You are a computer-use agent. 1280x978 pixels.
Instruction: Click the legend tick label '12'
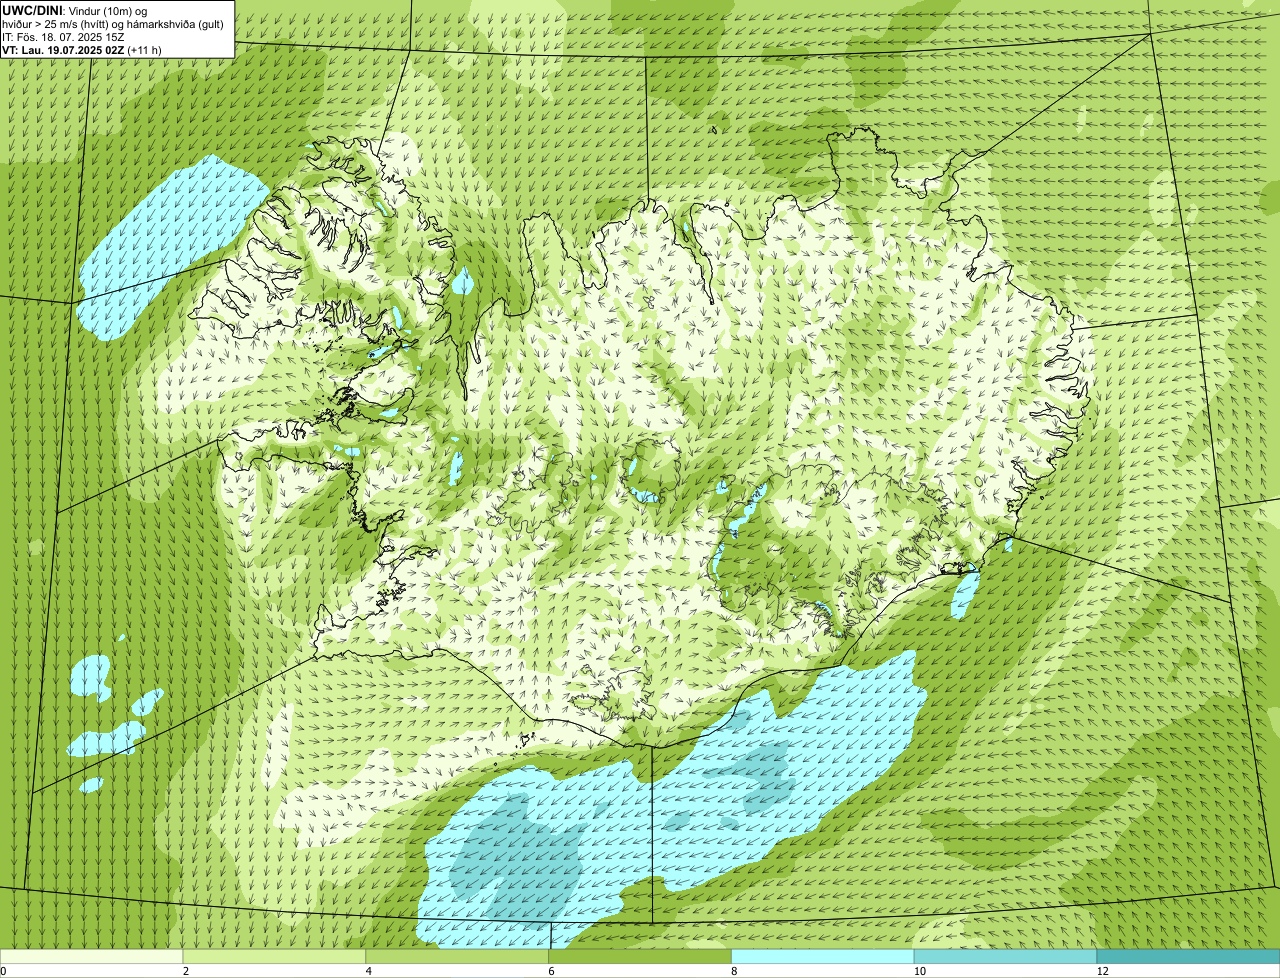pyautogui.click(x=1102, y=971)
